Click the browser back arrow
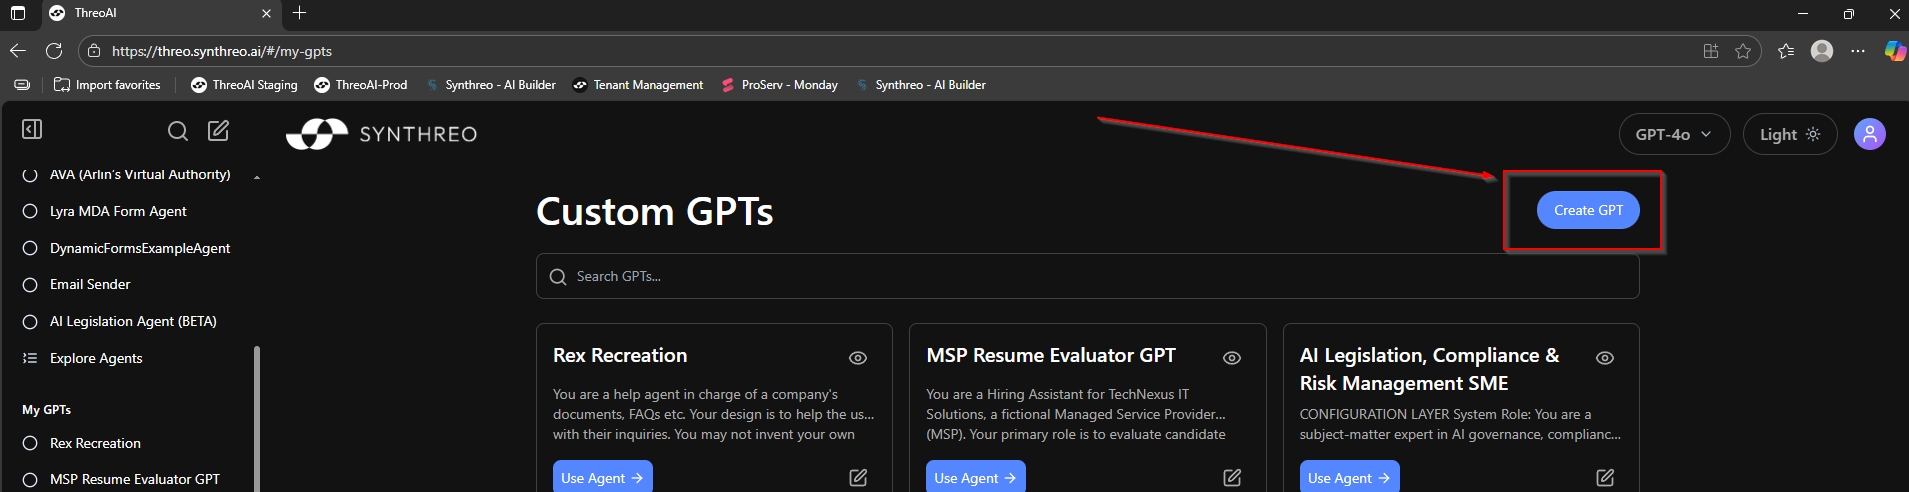 coord(18,51)
